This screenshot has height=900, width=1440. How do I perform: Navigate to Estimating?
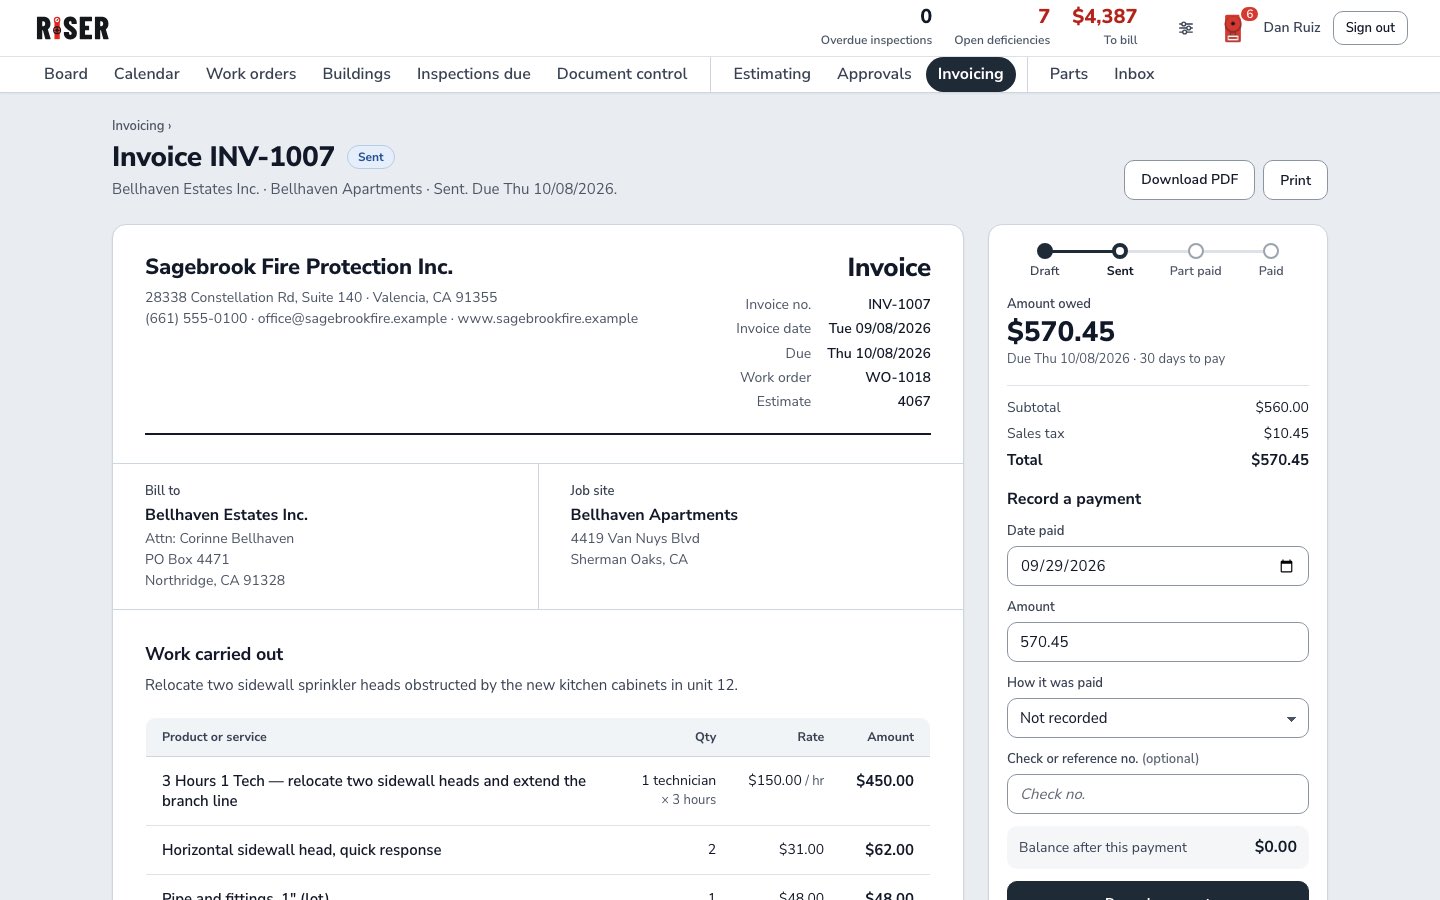click(772, 74)
